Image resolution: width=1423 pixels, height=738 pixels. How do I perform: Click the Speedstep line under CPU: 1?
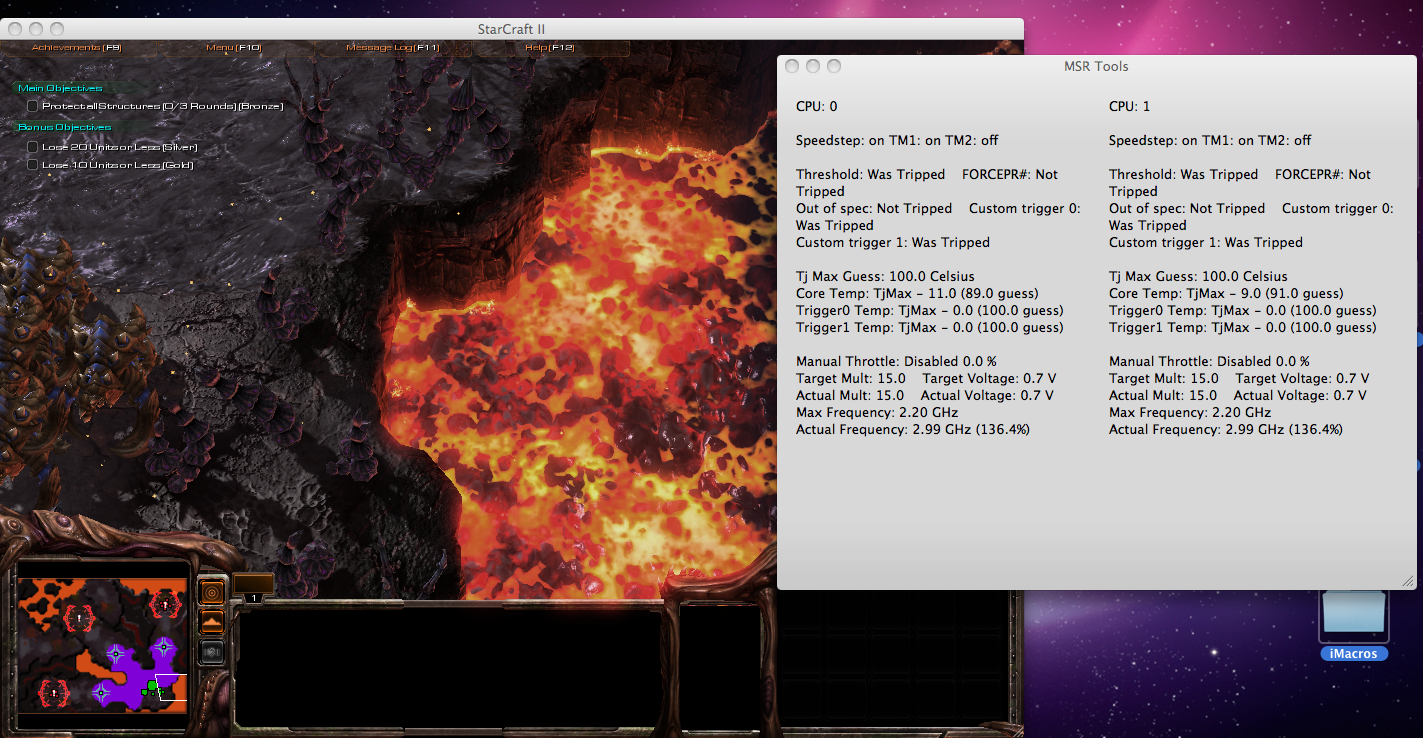[1210, 140]
